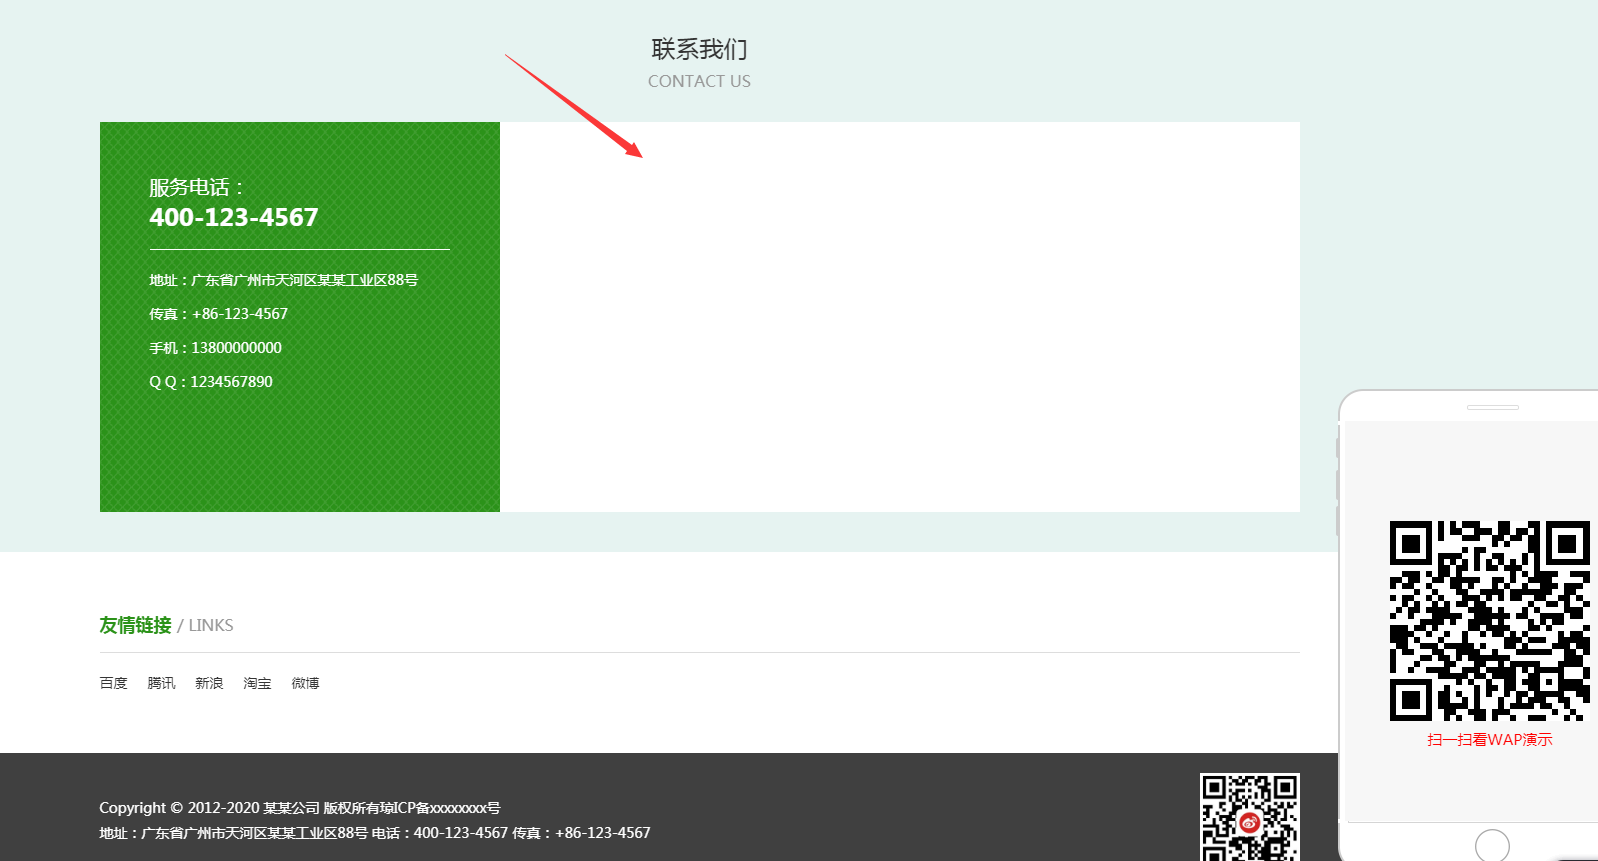Click the 服务电话 label
Screen dimensions: 1598x861
click(196, 187)
